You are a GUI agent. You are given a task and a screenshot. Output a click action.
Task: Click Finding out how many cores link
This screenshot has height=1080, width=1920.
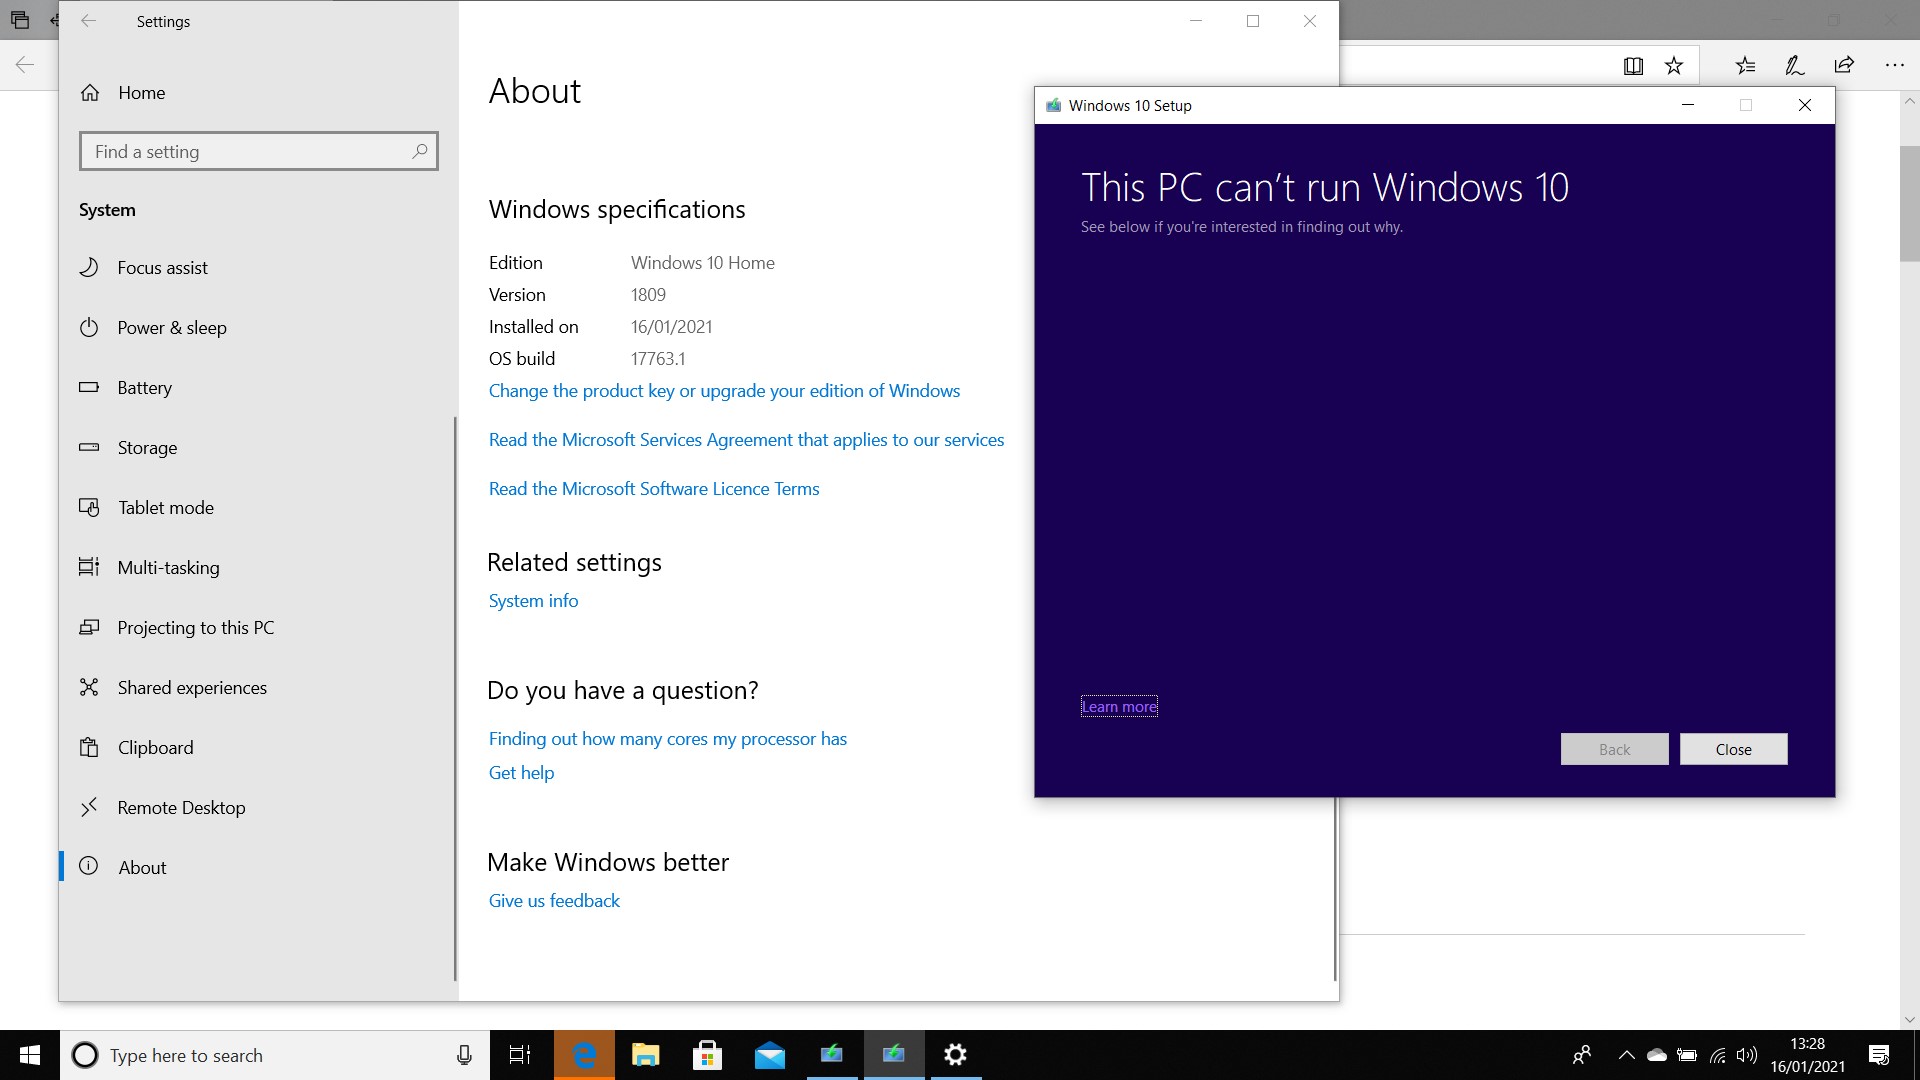coord(668,739)
